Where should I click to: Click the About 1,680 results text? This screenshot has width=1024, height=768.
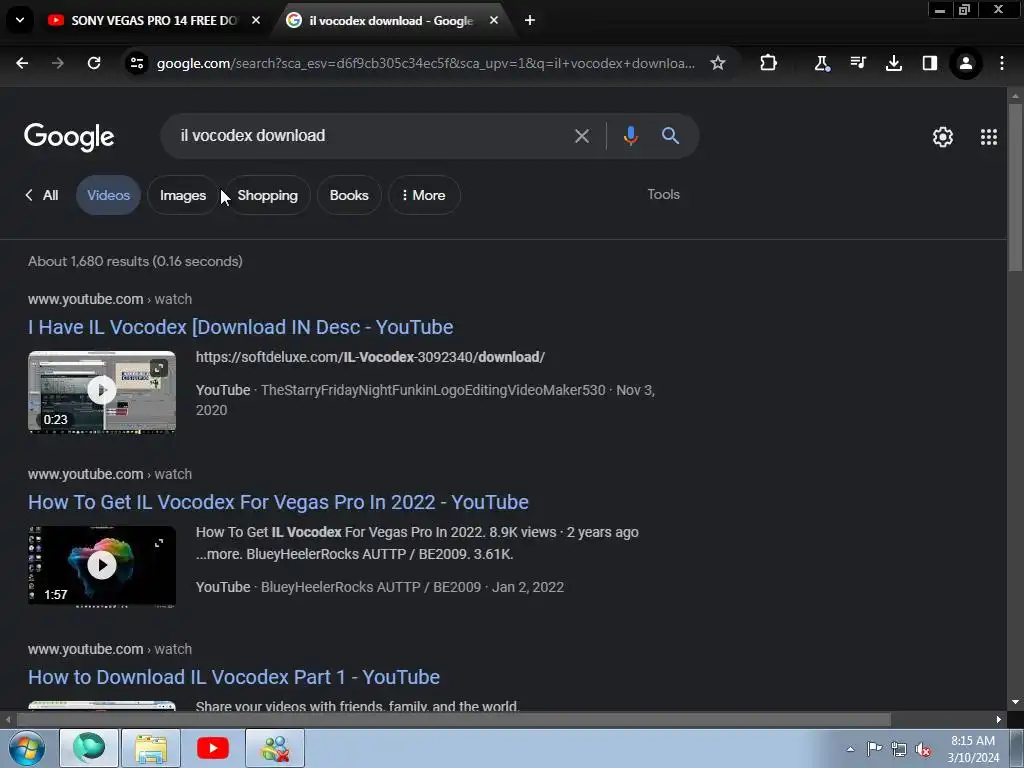tap(135, 261)
